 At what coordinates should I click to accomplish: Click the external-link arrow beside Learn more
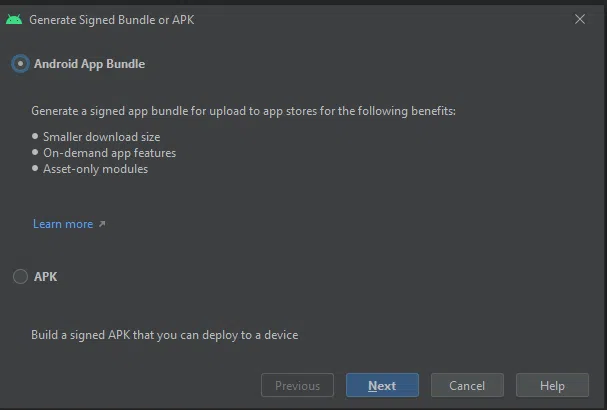[x=102, y=224]
